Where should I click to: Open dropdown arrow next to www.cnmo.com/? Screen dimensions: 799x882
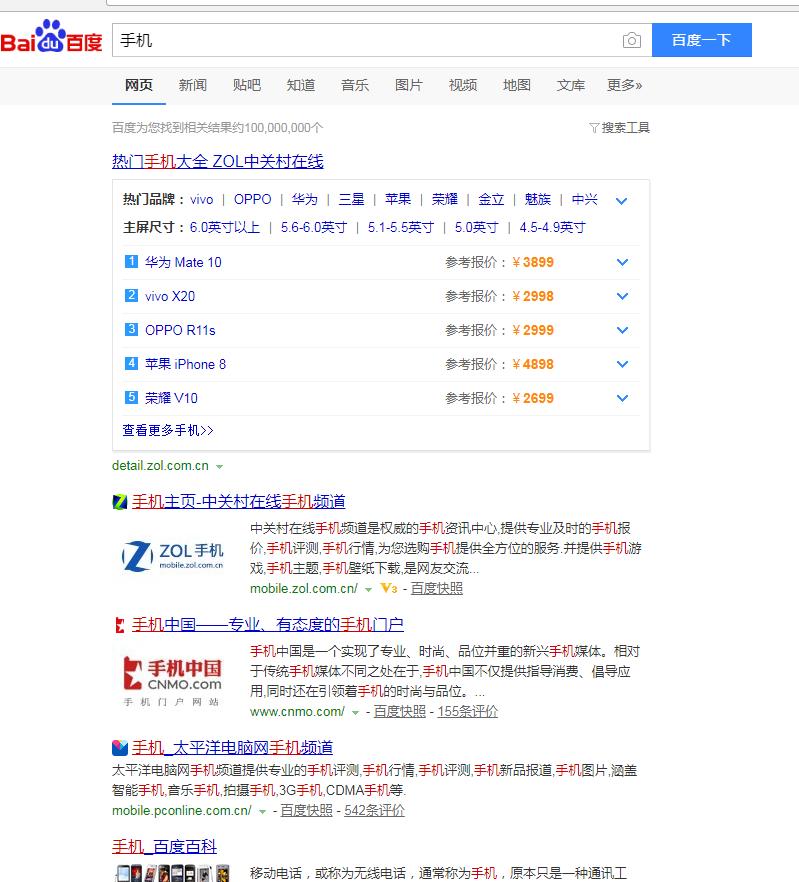pos(355,713)
